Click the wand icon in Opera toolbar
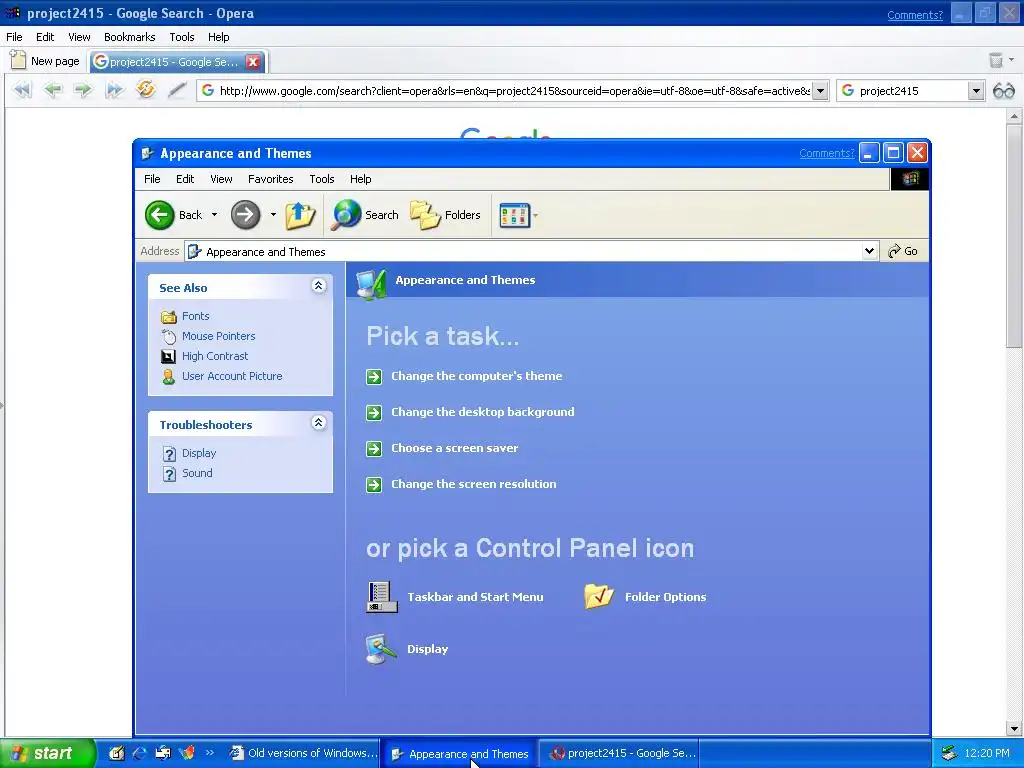 (x=177, y=89)
